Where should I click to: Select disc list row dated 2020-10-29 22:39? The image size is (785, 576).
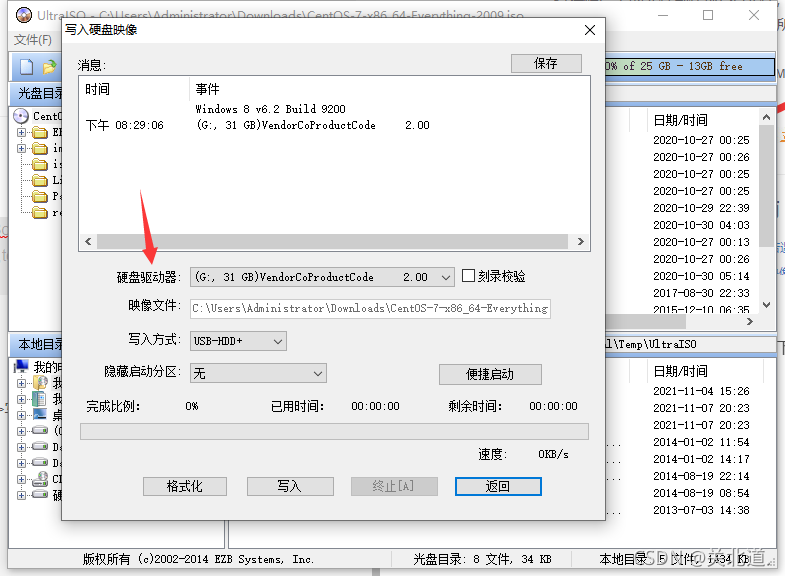(701, 208)
